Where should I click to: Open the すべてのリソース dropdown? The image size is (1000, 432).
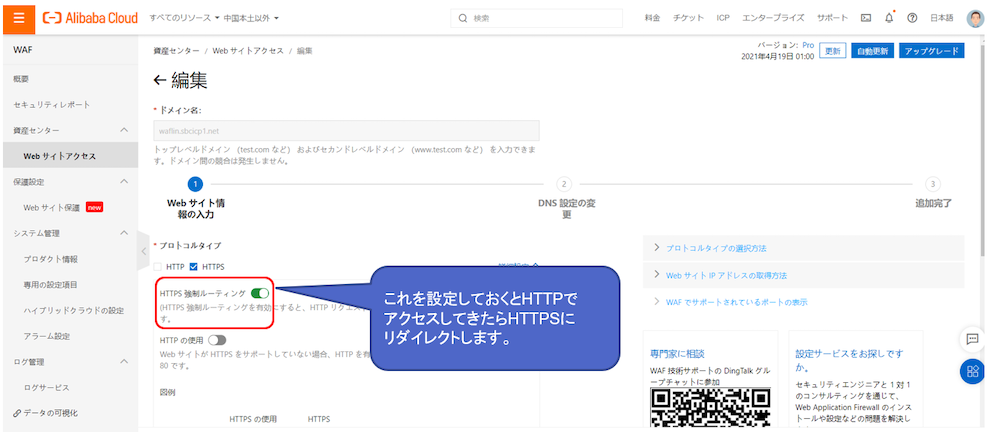point(184,18)
